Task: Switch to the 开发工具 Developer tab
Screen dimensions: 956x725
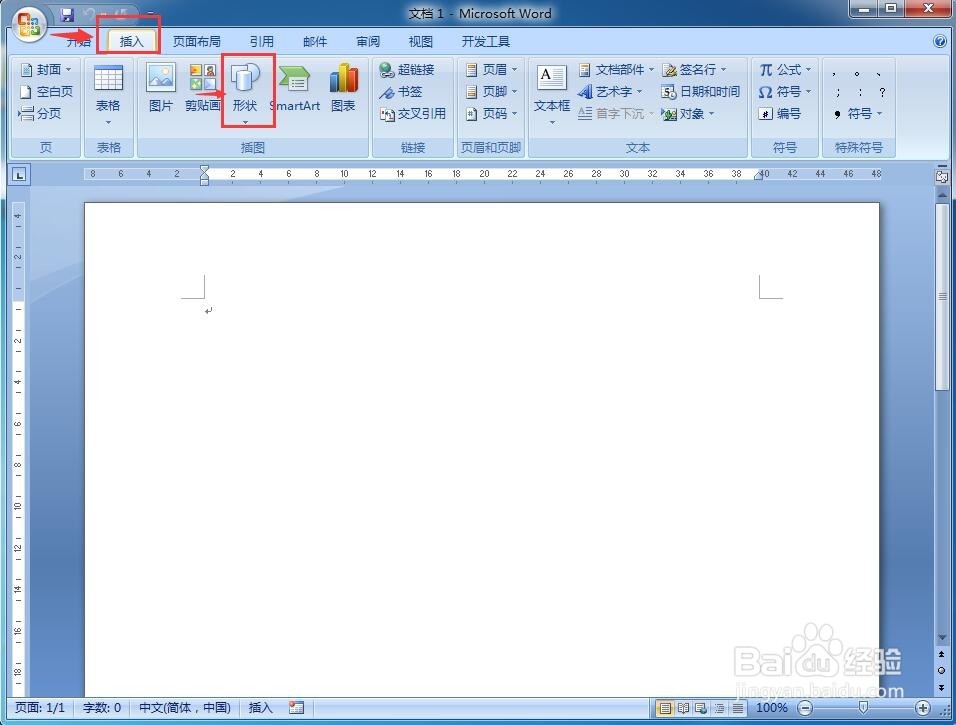Action: [485, 41]
